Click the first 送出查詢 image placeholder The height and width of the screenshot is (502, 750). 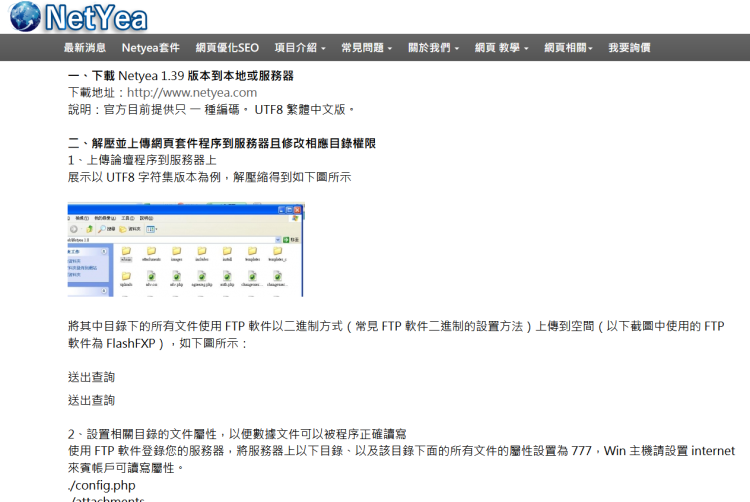click(x=91, y=377)
